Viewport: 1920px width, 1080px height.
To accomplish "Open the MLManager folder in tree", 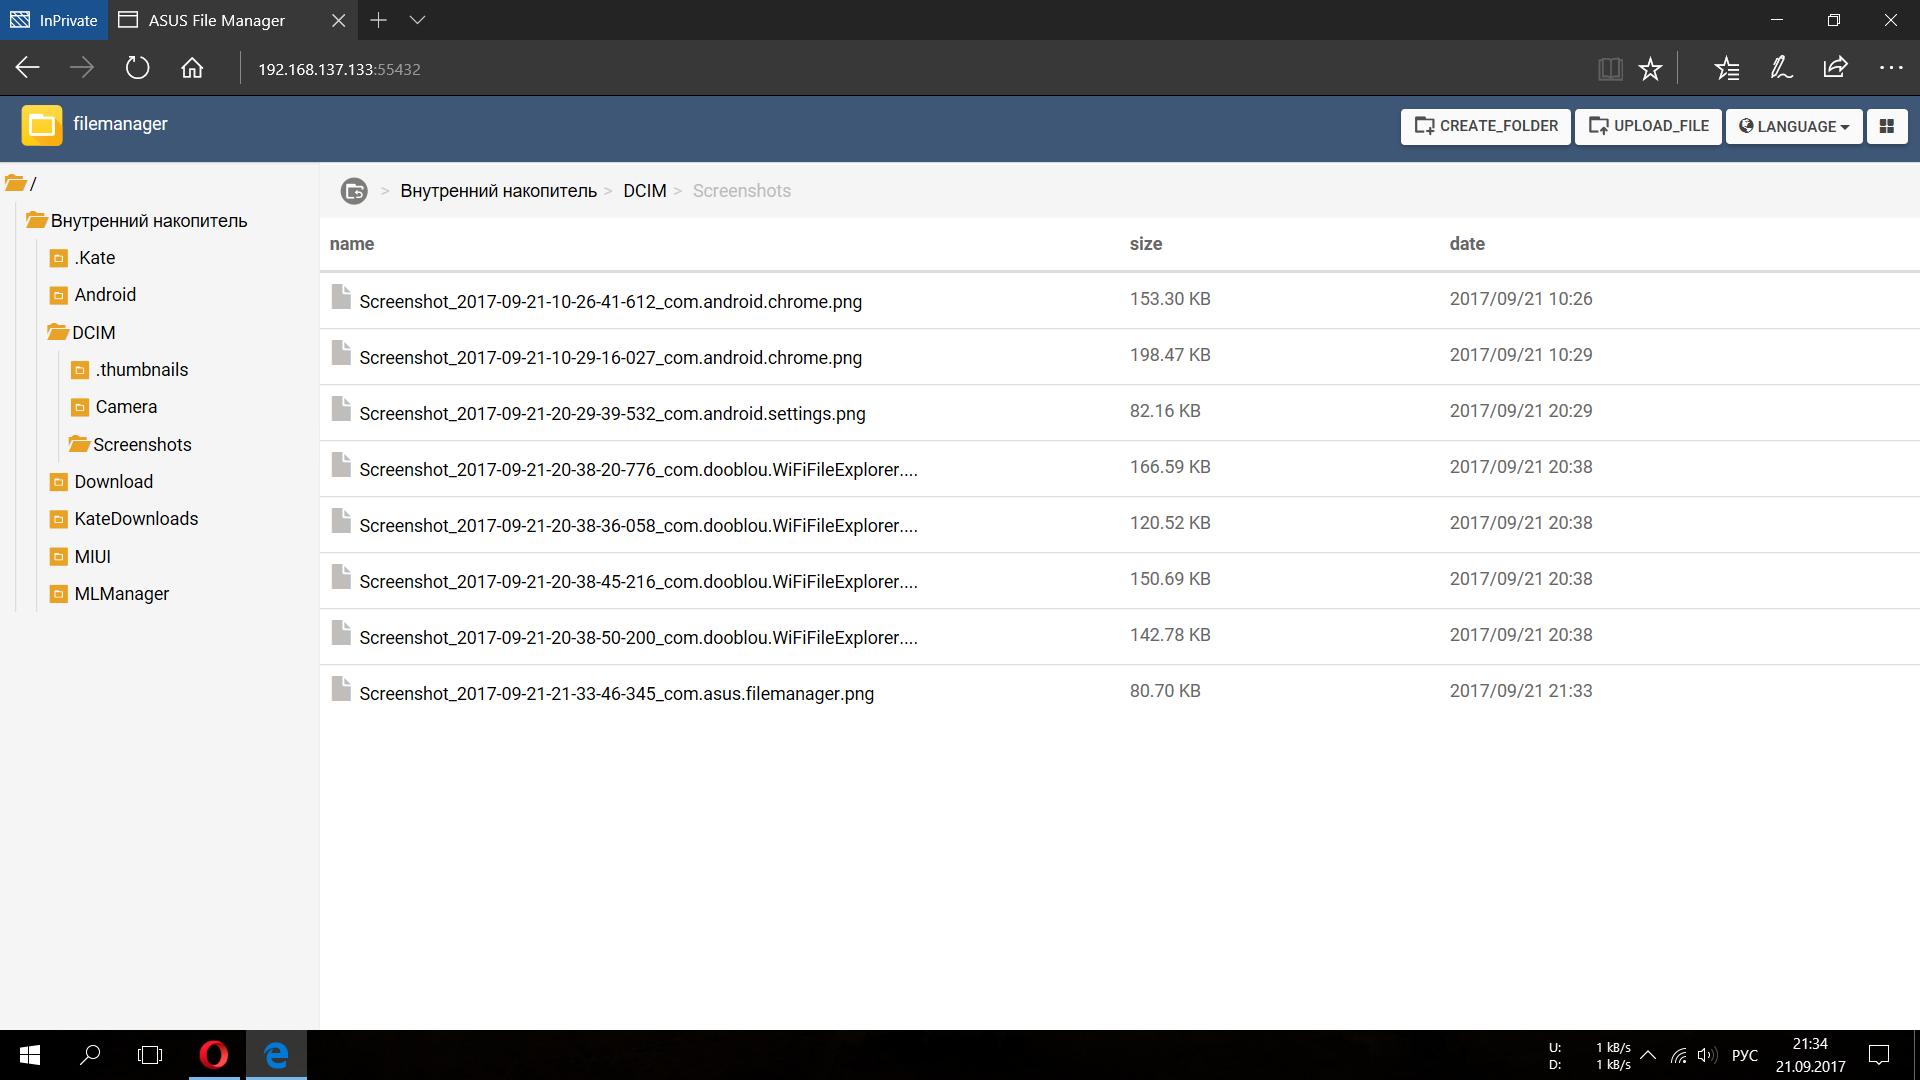I will click(x=110, y=594).
